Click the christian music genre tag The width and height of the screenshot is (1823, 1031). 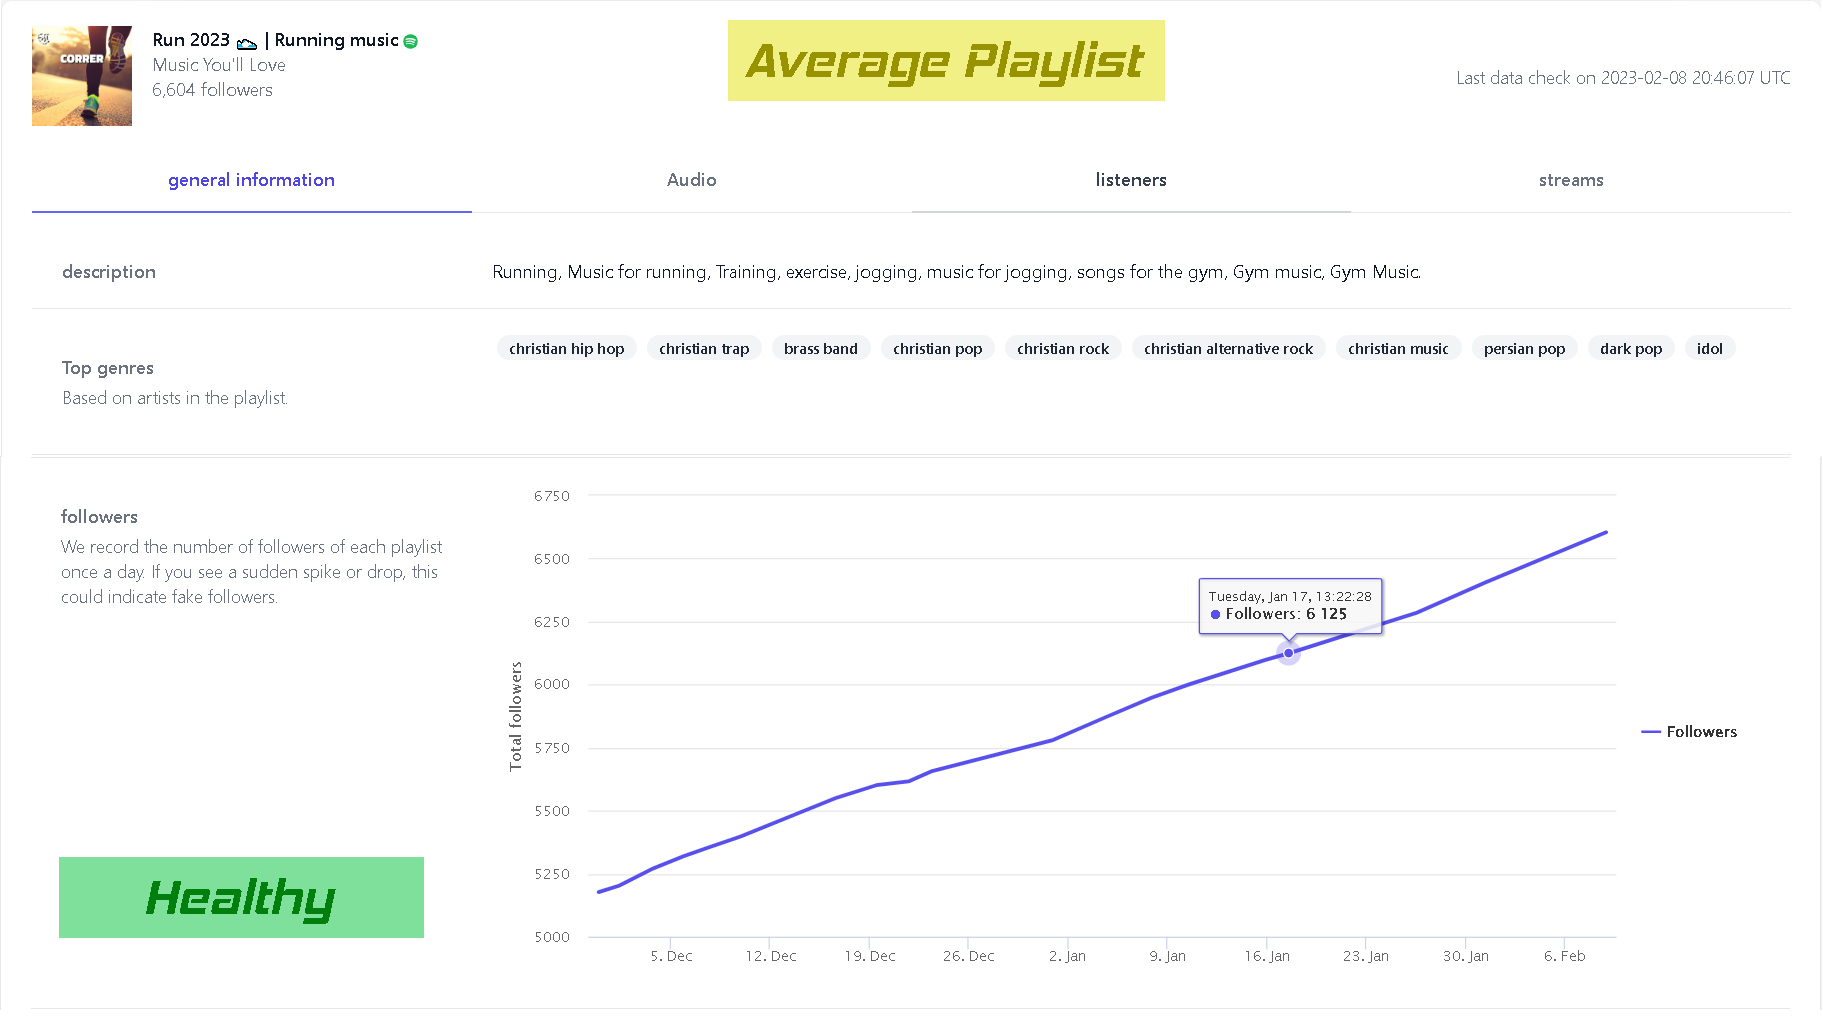click(1397, 349)
